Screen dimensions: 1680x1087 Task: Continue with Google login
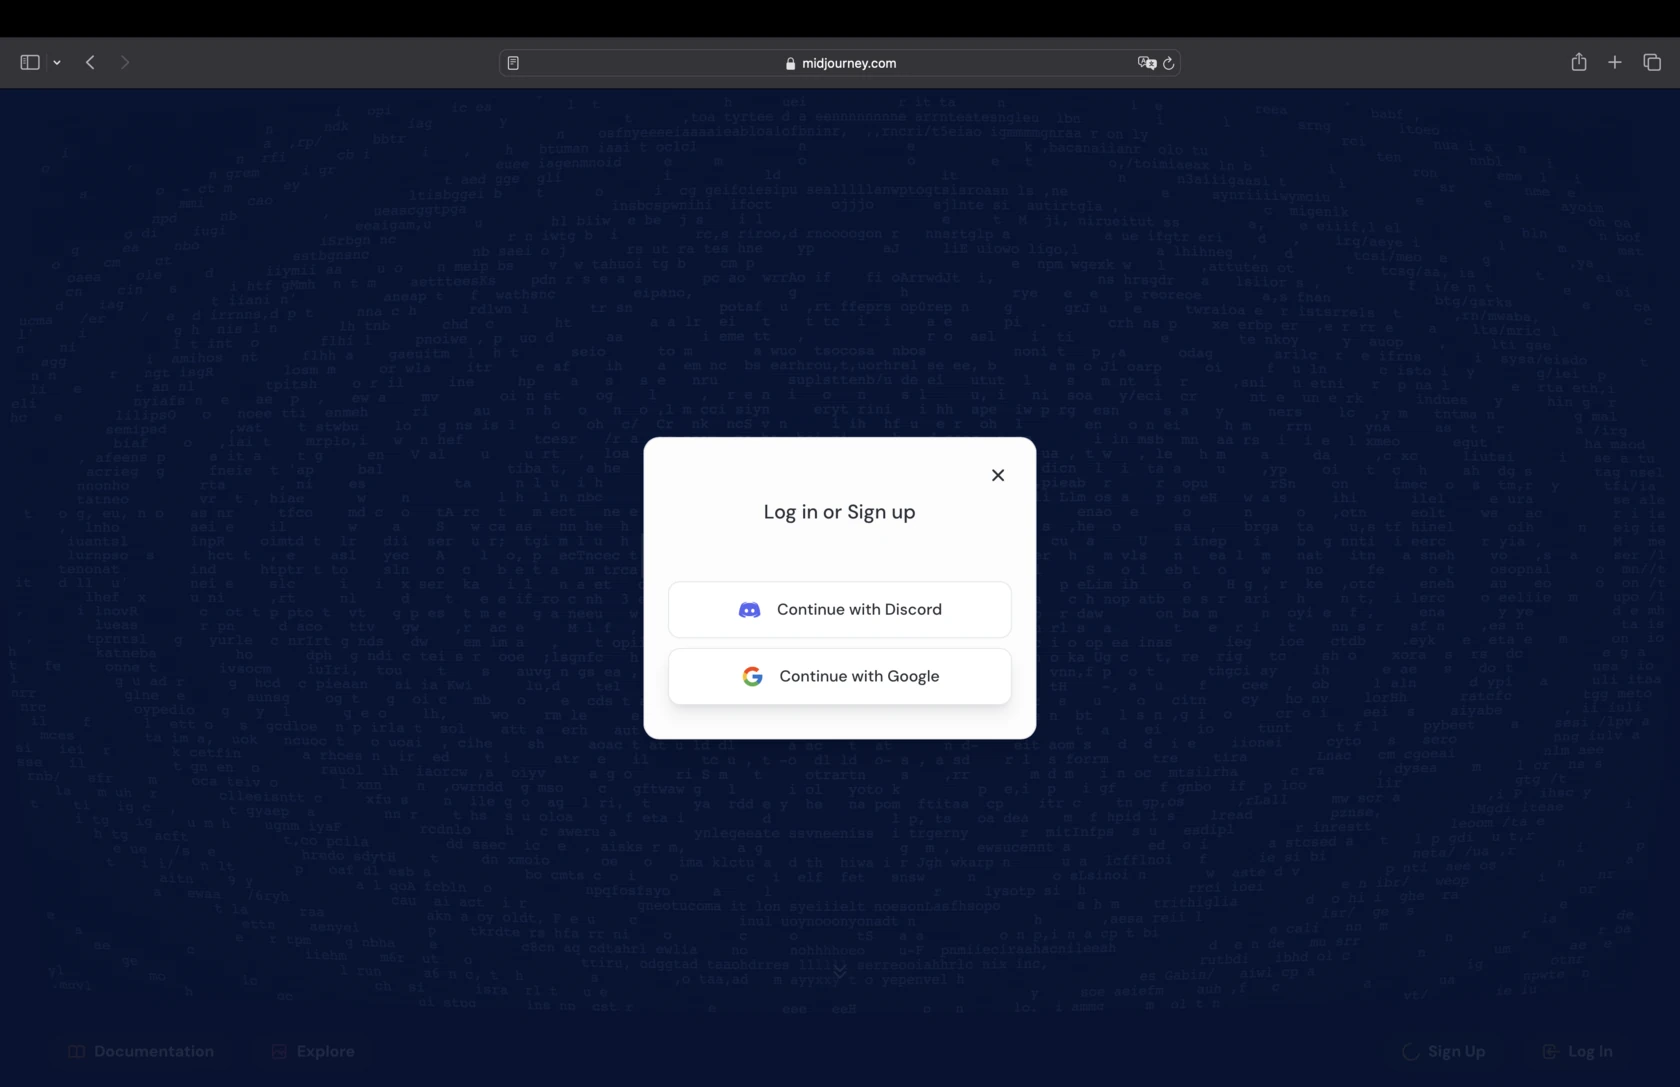click(x=839, y=676)
